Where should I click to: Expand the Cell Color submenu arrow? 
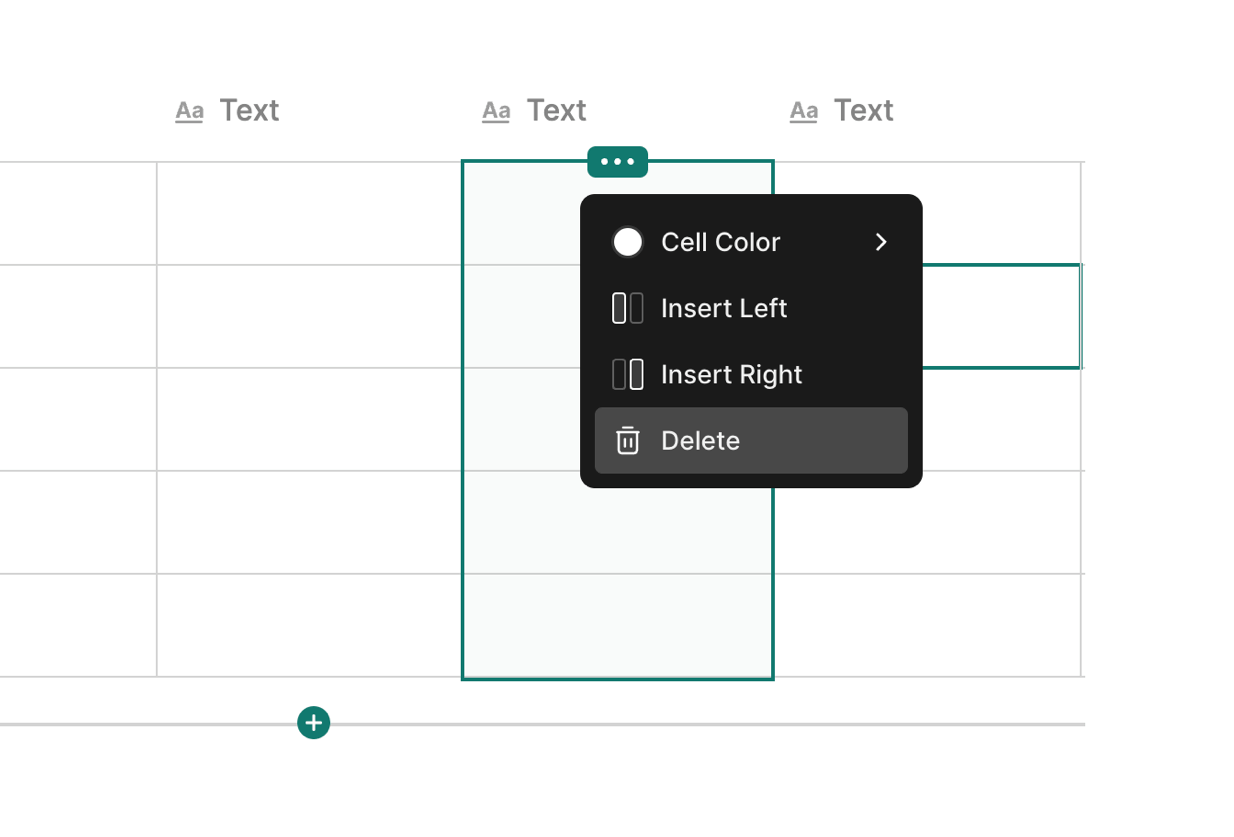(881, 242)
